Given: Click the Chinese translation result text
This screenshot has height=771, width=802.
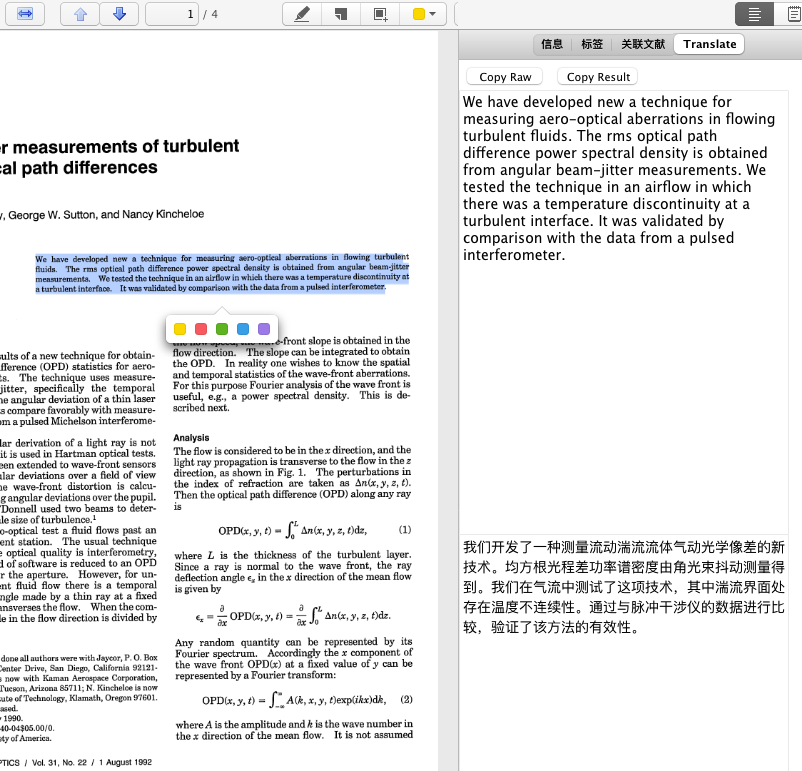Looking at the screenshot, I should pos(623,587).
